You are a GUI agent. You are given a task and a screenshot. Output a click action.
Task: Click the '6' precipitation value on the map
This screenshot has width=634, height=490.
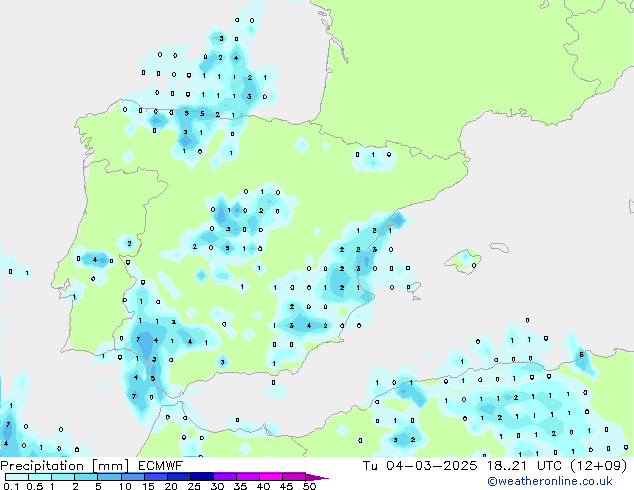(x=582, y=355)
